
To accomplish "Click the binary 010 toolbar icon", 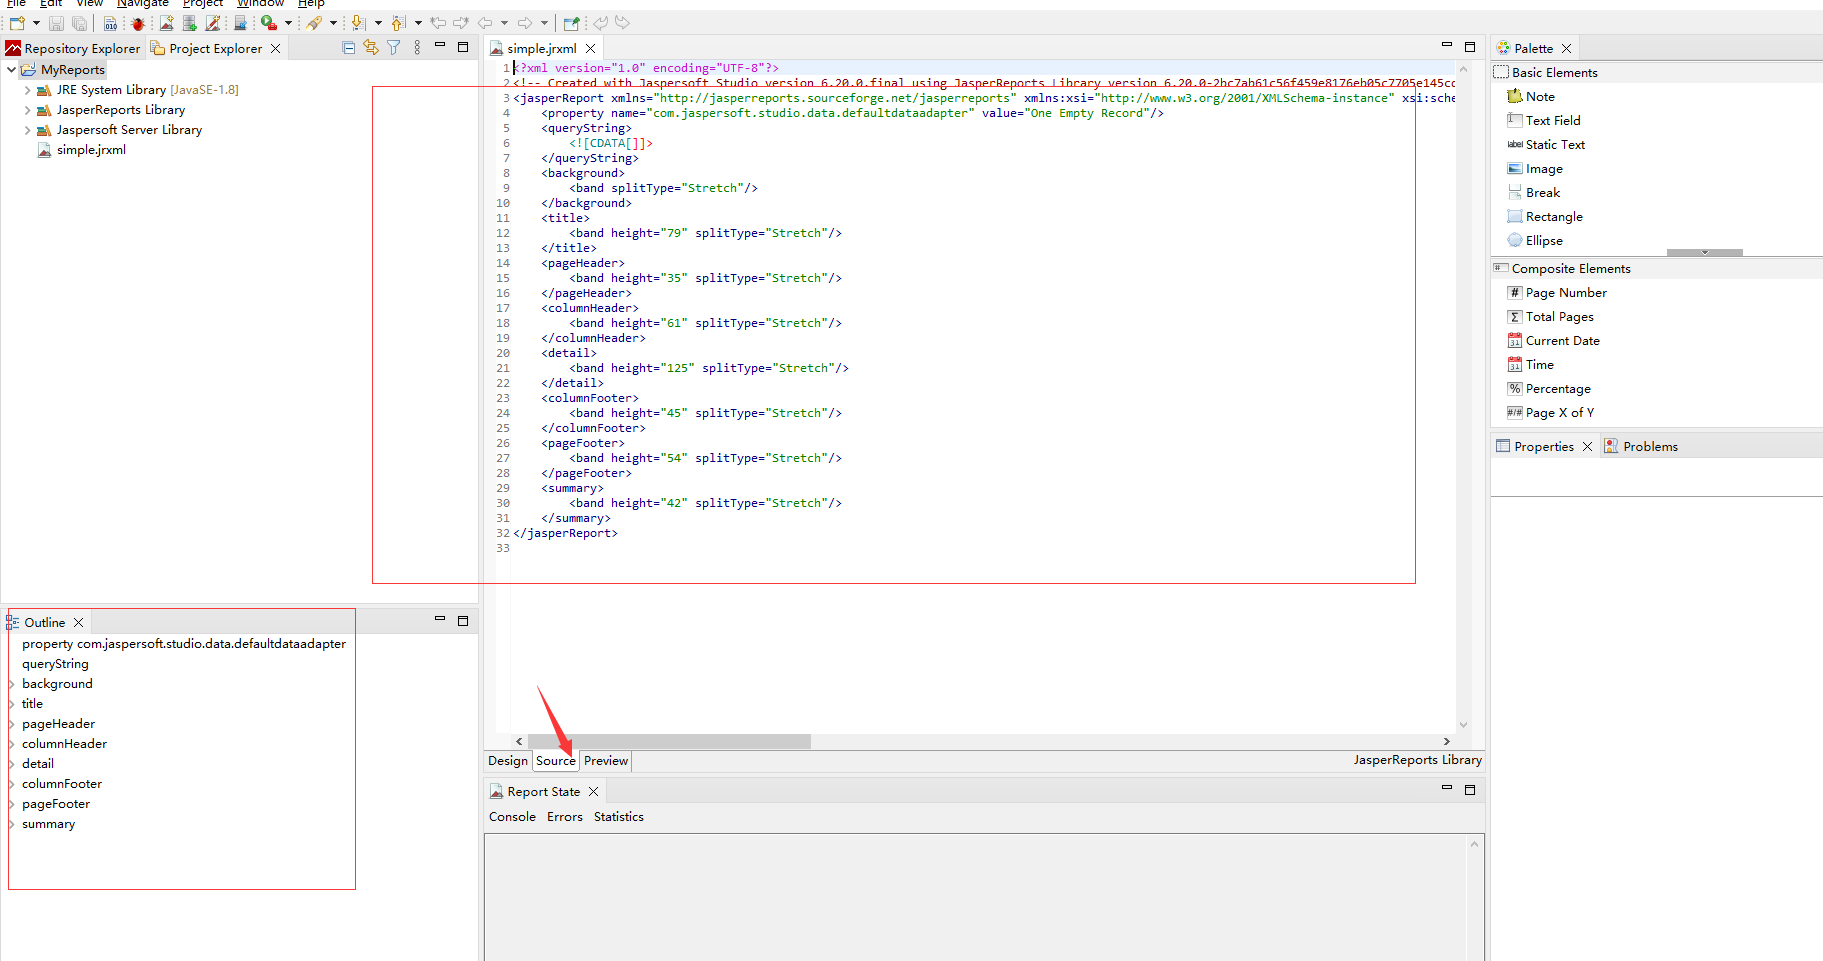I will point(110,23).
